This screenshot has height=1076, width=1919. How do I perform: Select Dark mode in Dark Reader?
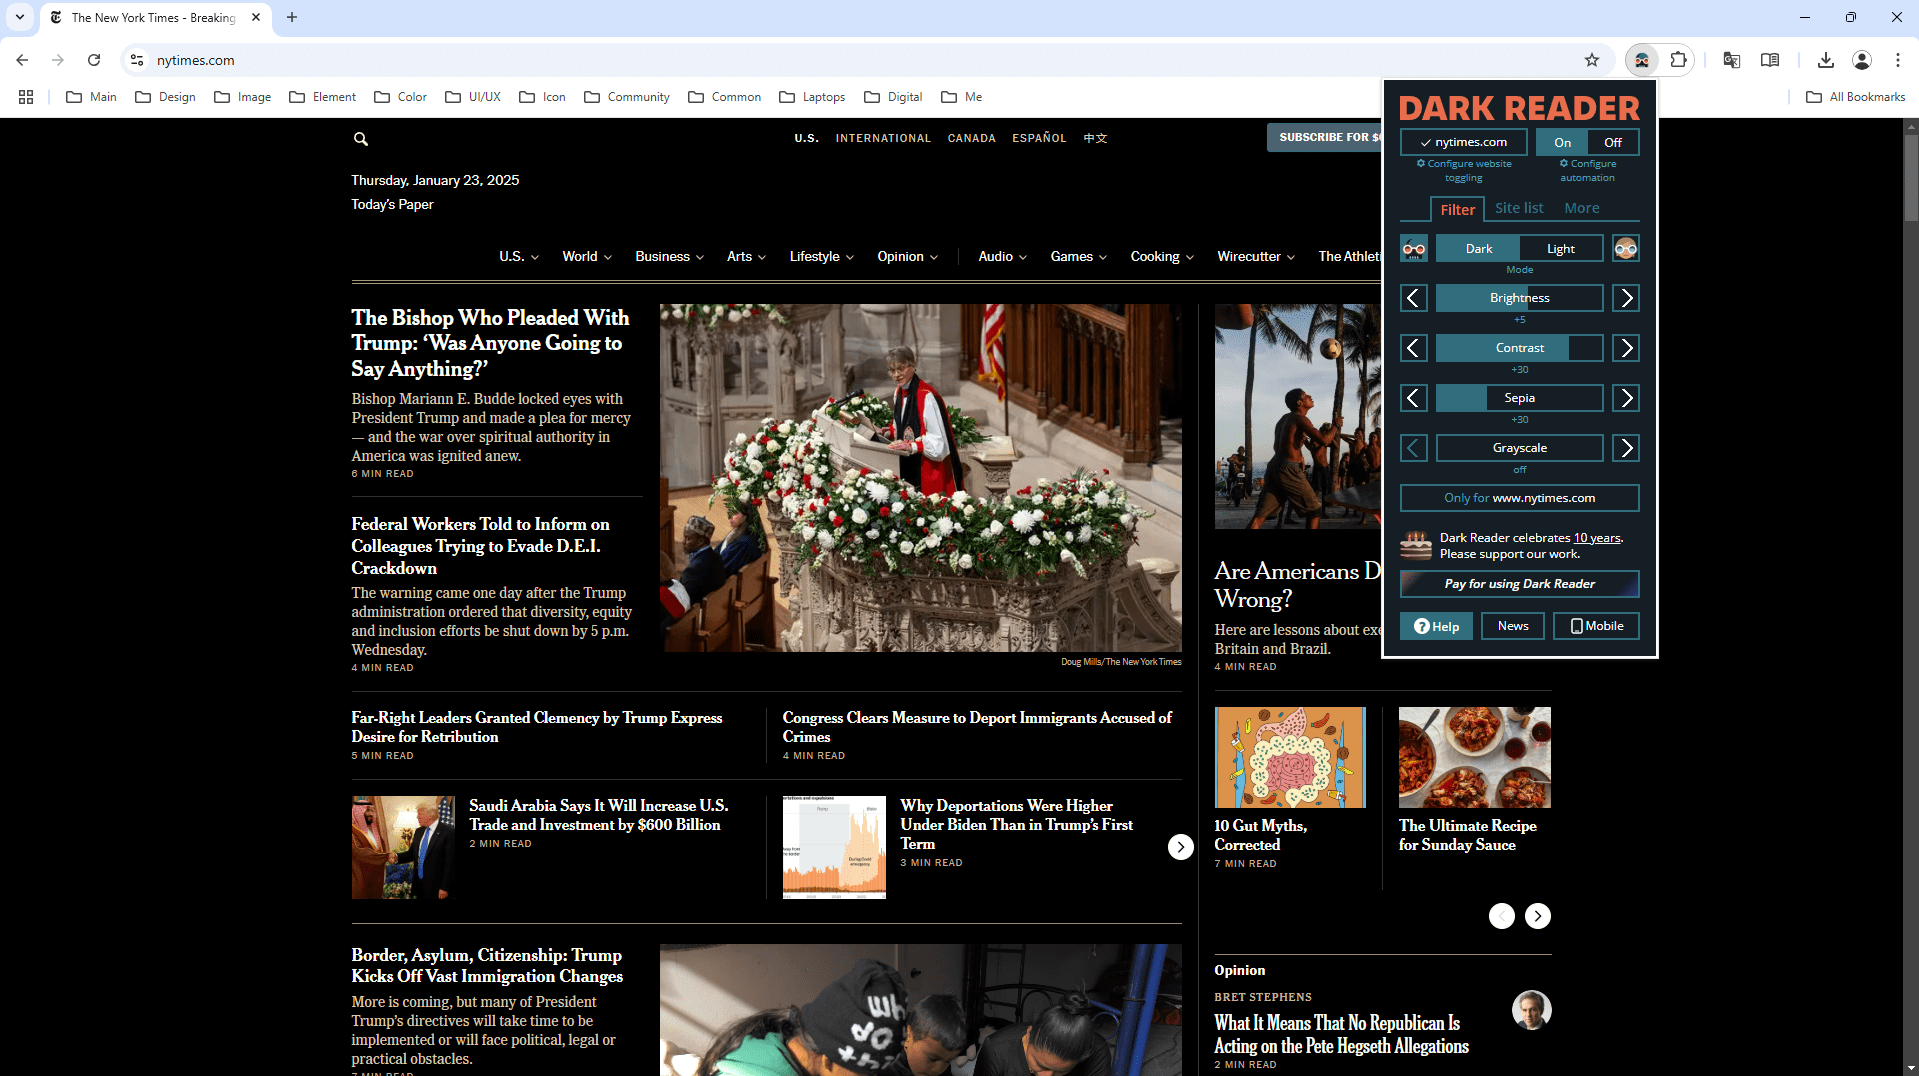coord(1478,248)
